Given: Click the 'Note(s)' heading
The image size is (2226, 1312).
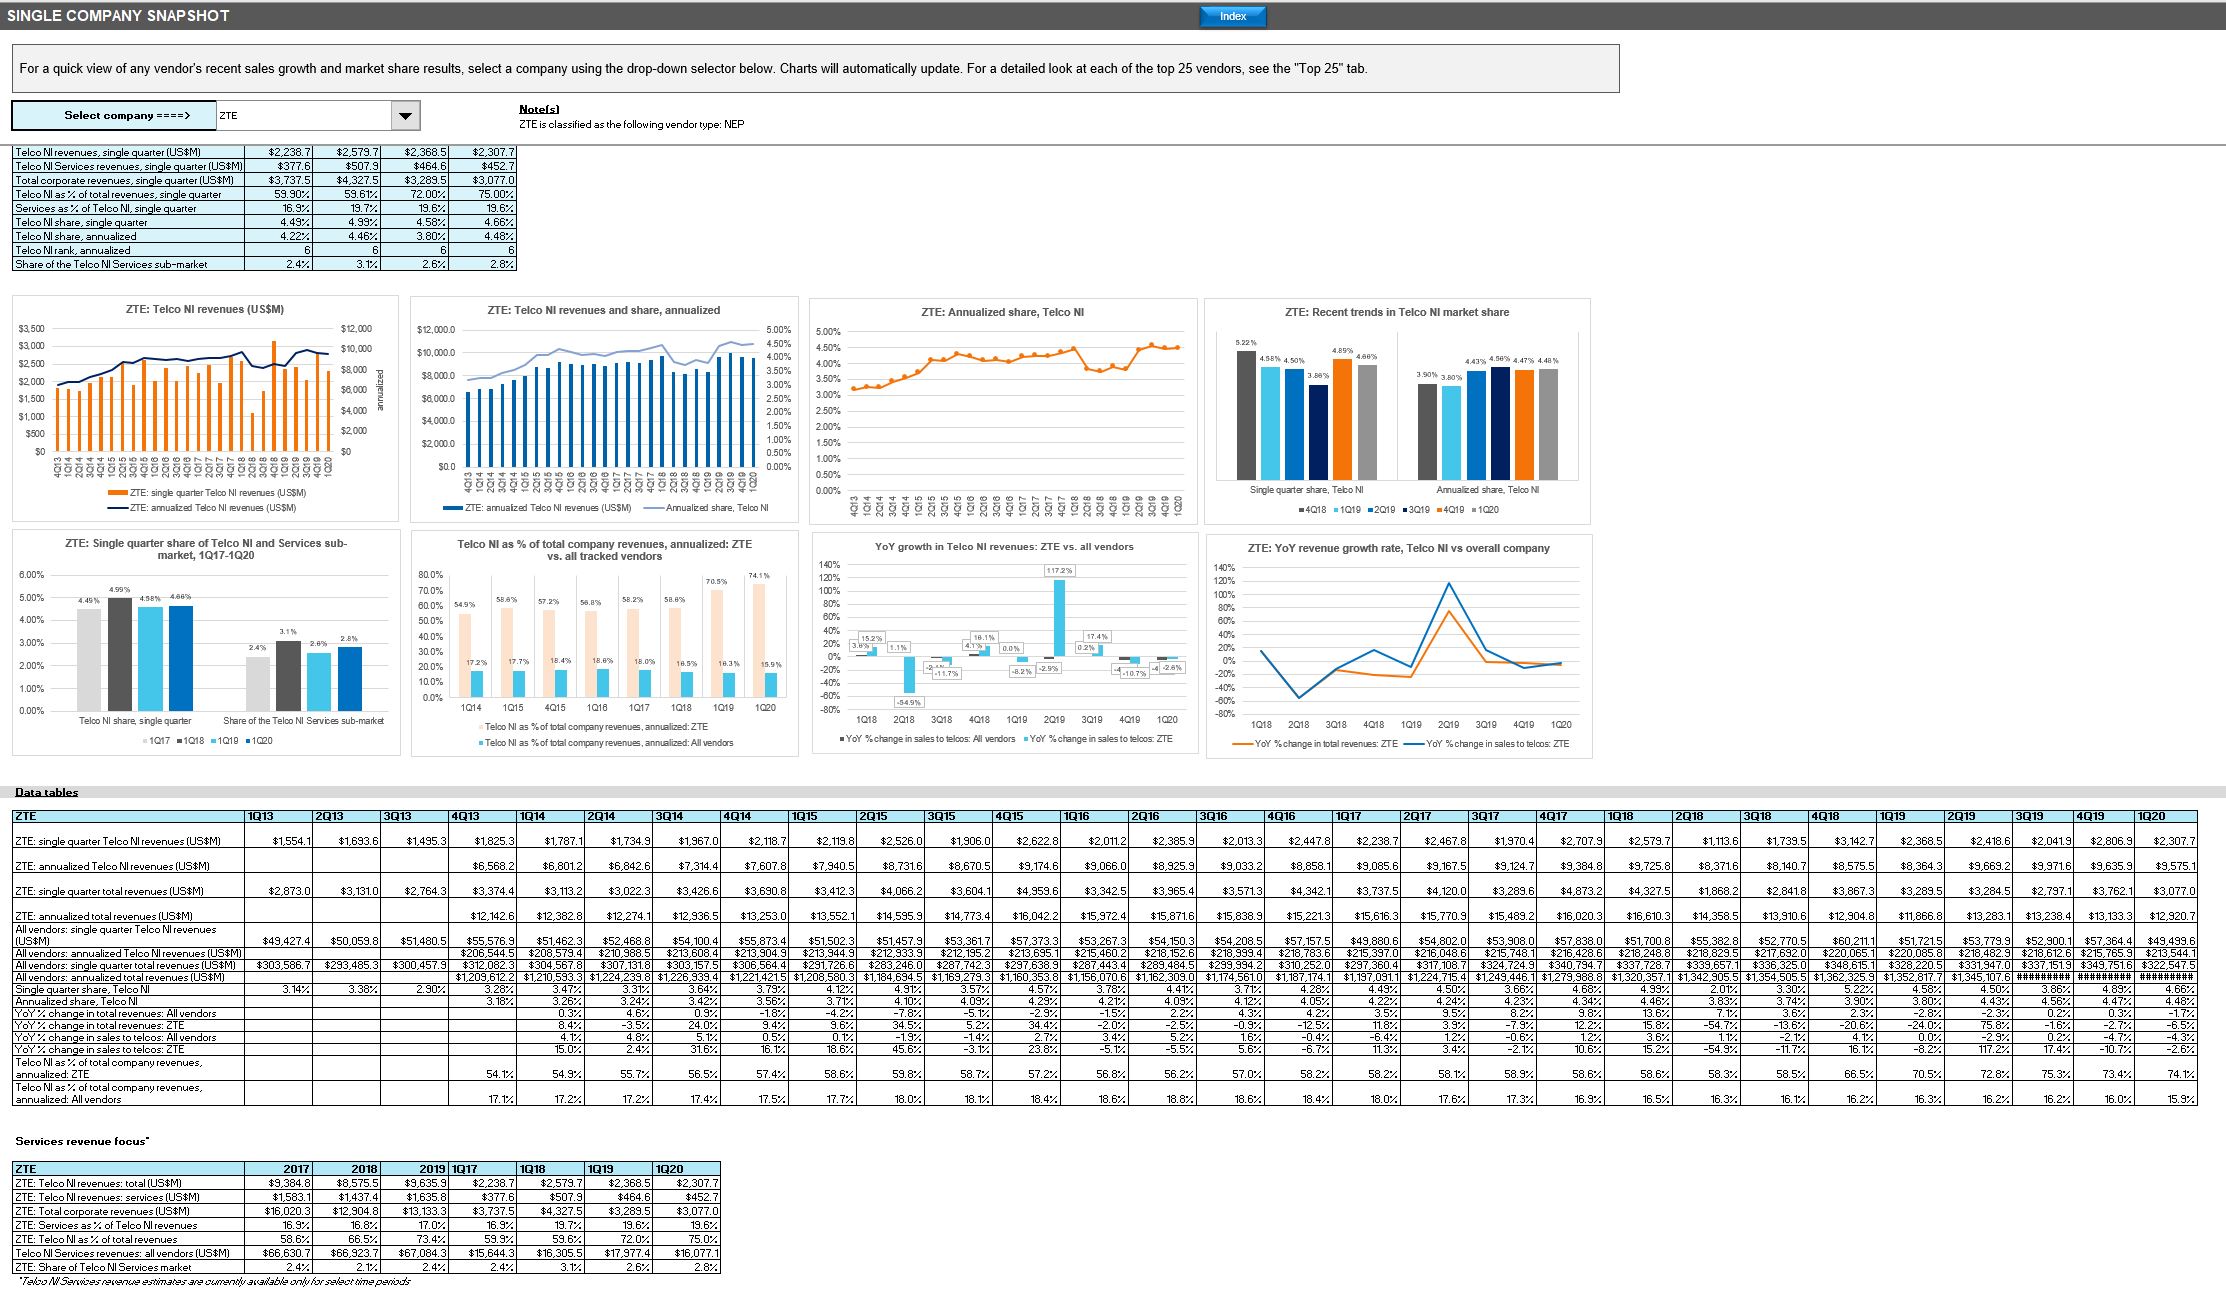Looking at the screenshot, I should (x=539, y=109).
